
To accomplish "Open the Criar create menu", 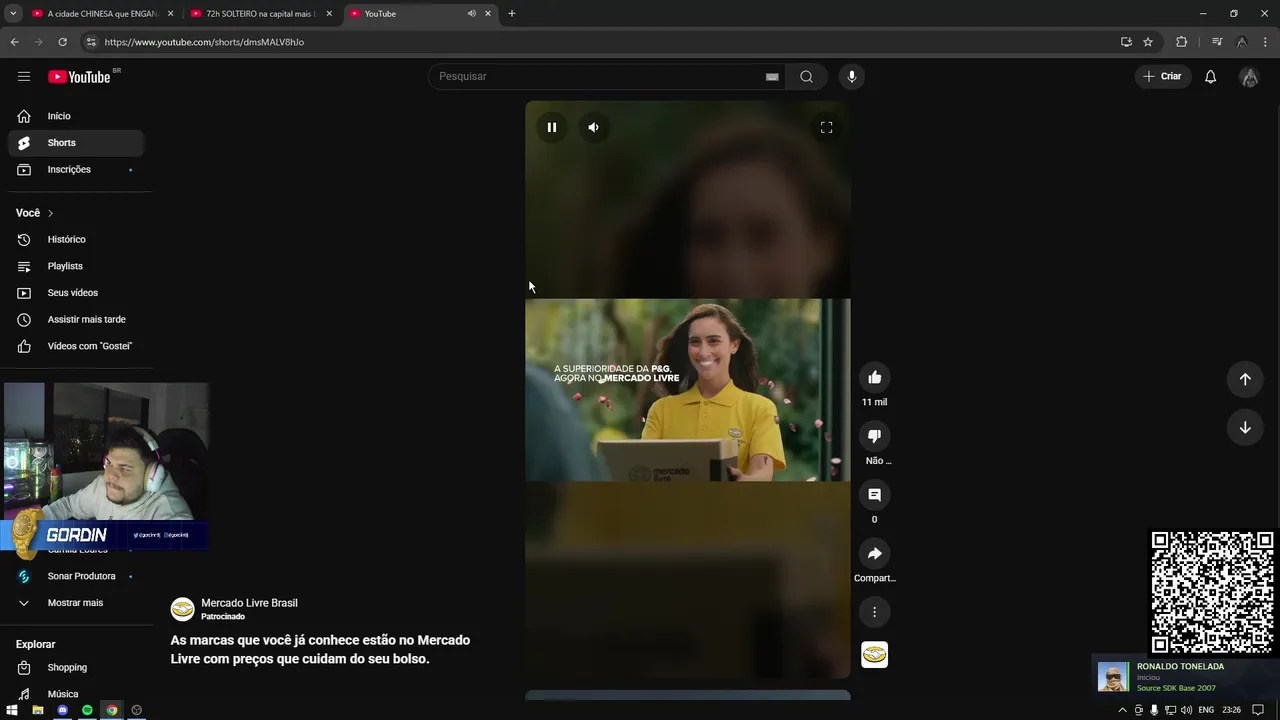I will [1162, 76].
